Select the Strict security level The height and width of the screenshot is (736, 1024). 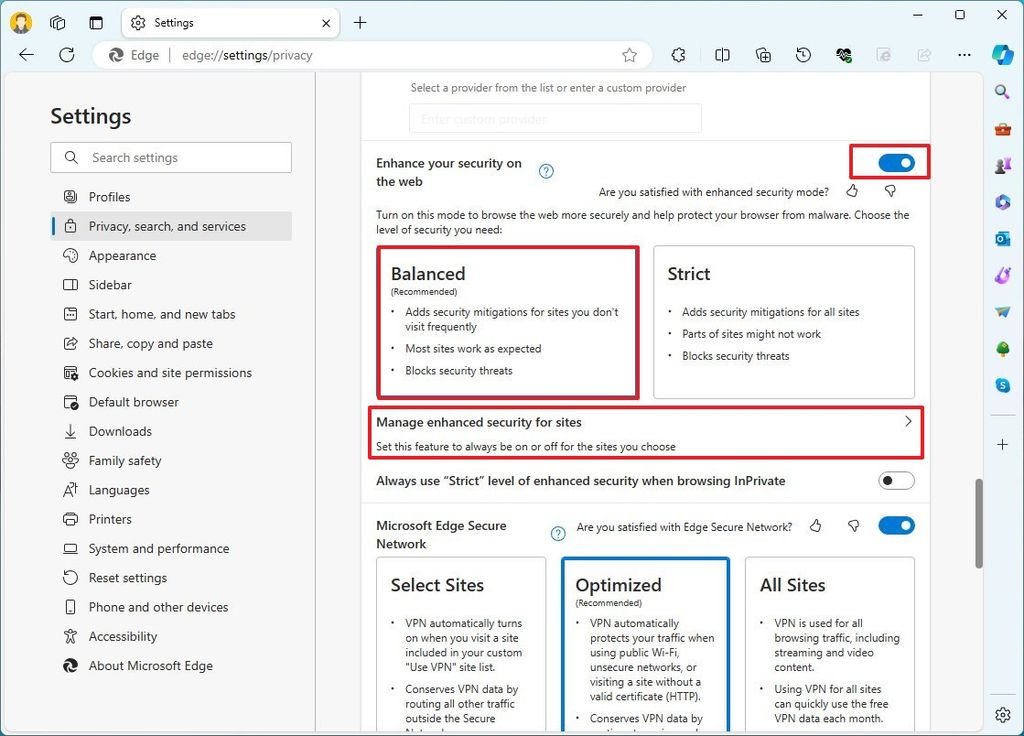783,320
